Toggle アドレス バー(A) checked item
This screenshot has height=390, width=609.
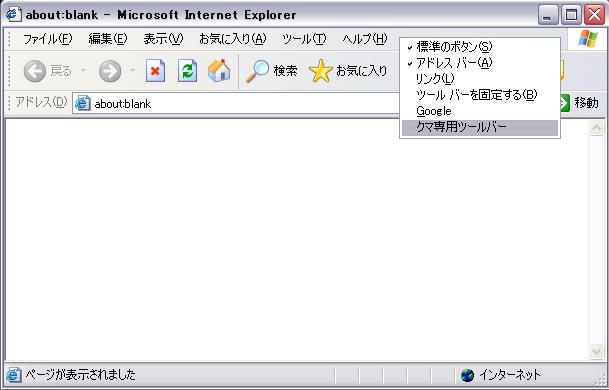480,63
